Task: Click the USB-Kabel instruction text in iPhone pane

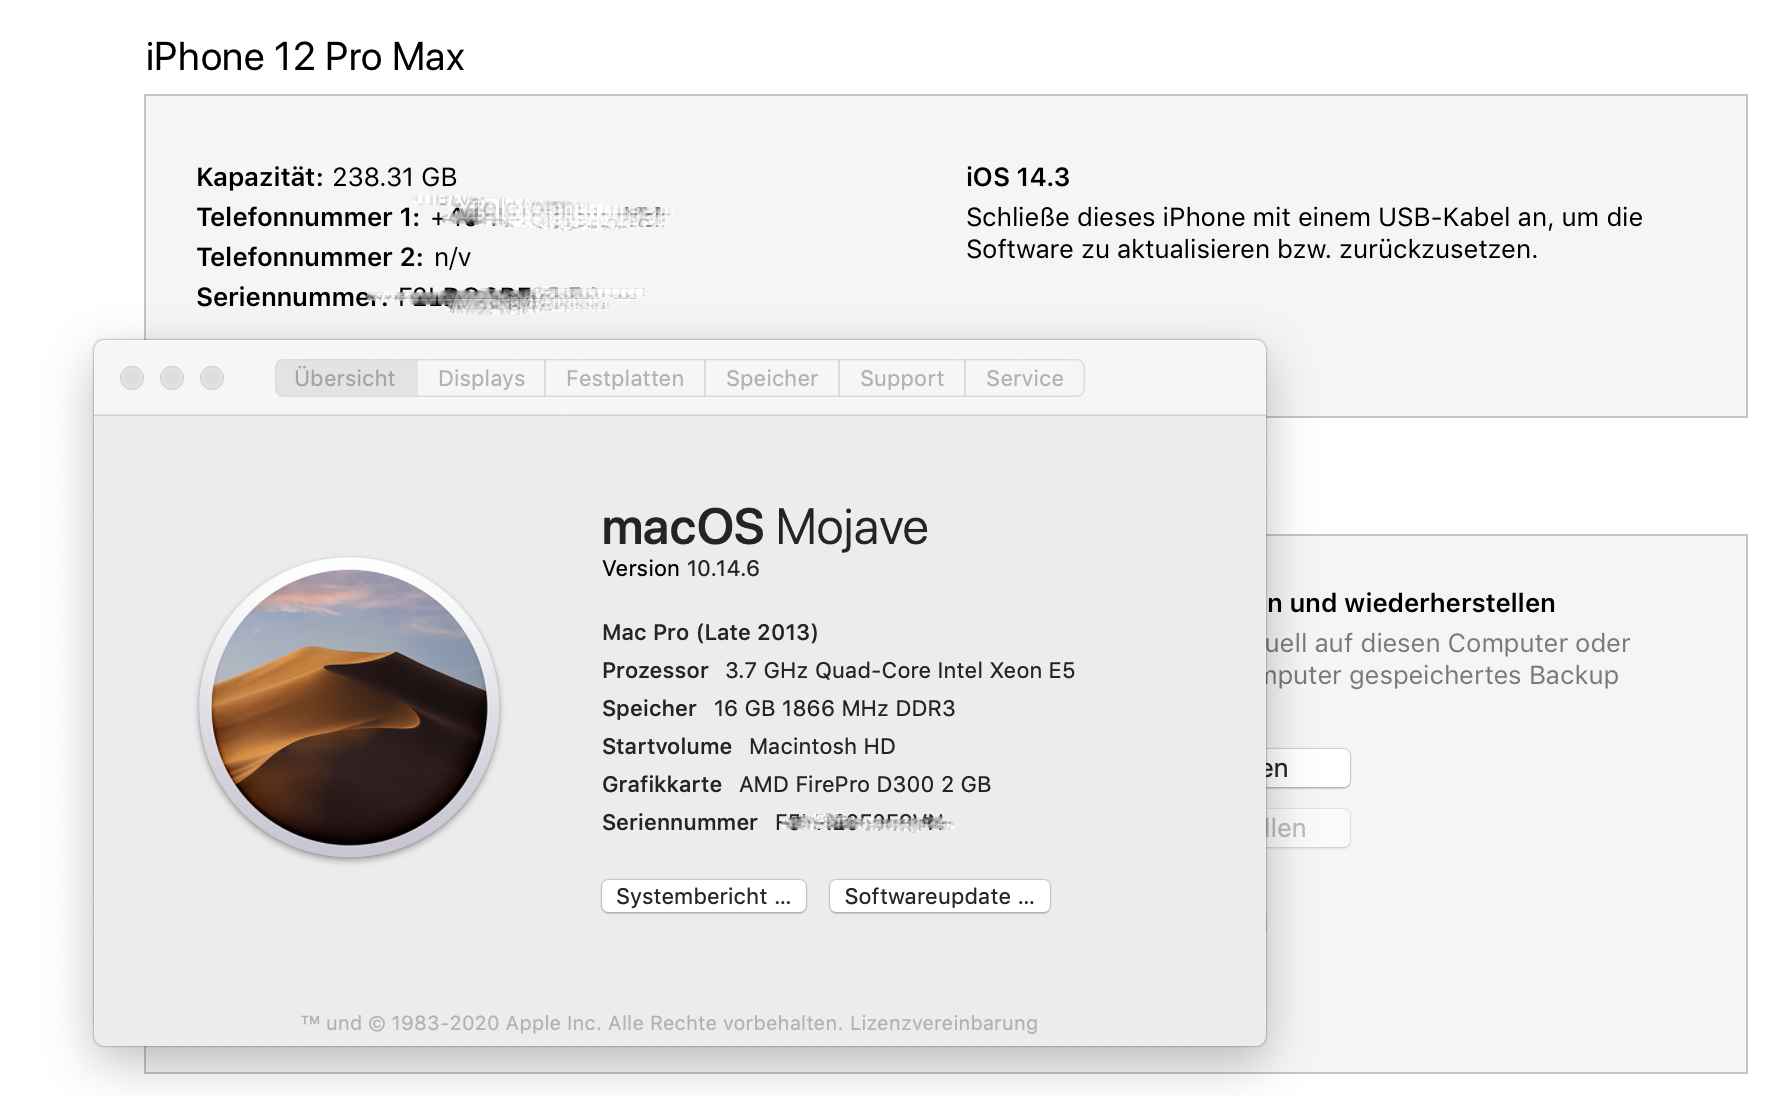Action: [1304, 233]
